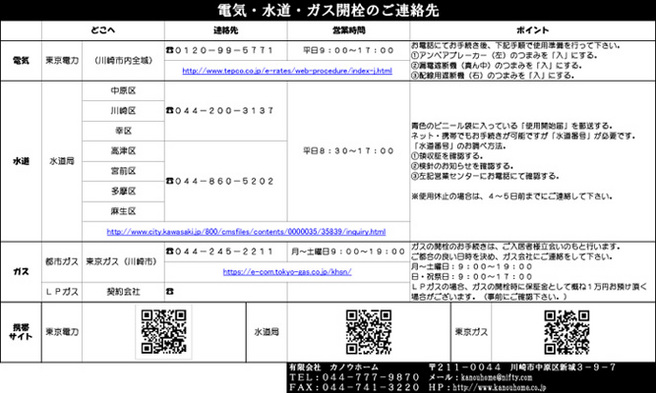Click the title 電気・水道・ガス開栓のご連絡先
The width and height of the screenshot is (656, 393).
[x=328, y=10]
